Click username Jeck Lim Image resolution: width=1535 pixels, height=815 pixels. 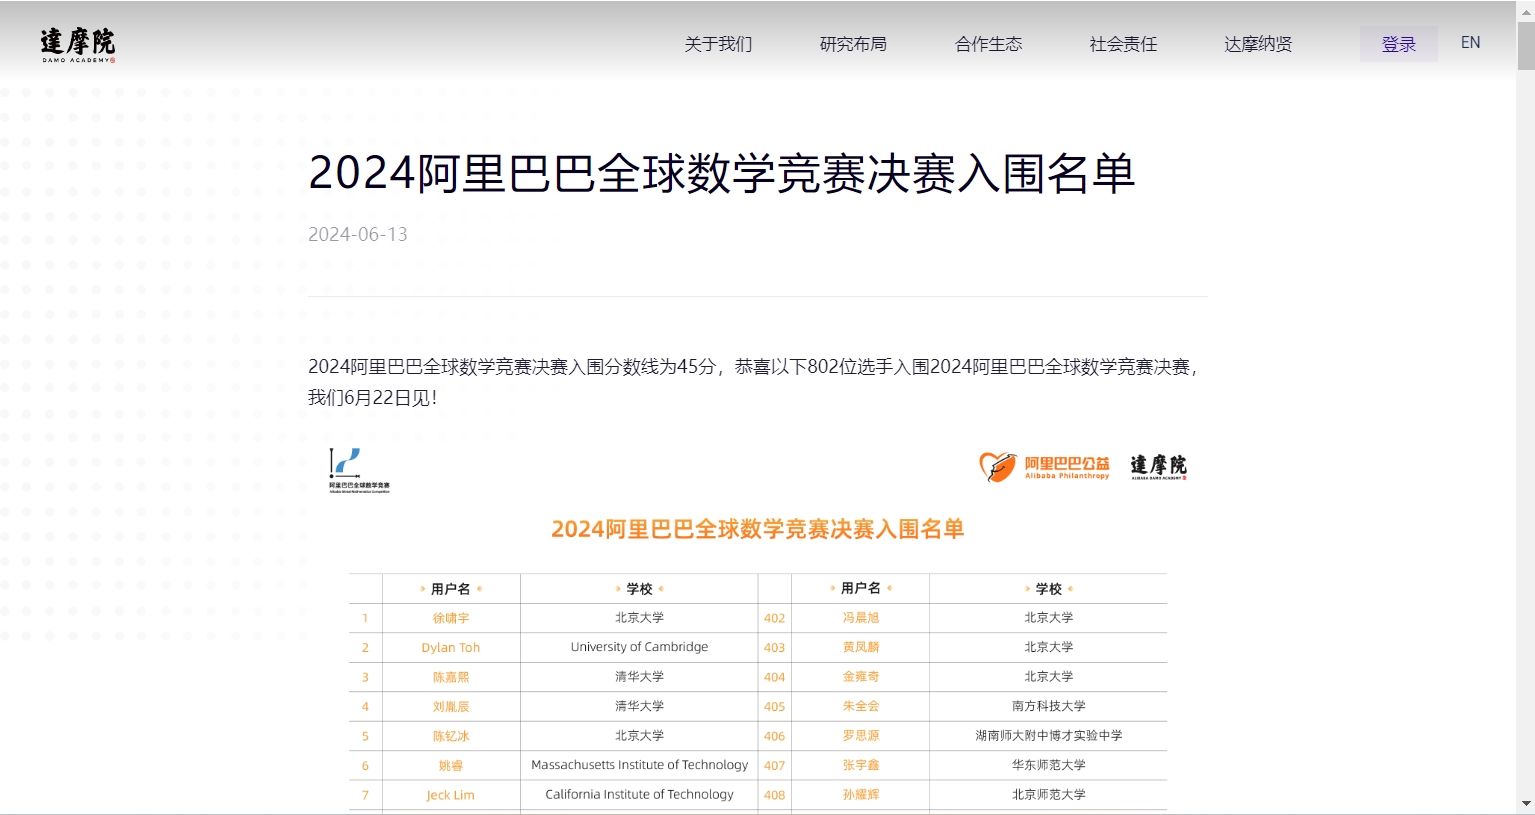click(x=450, y=795)
